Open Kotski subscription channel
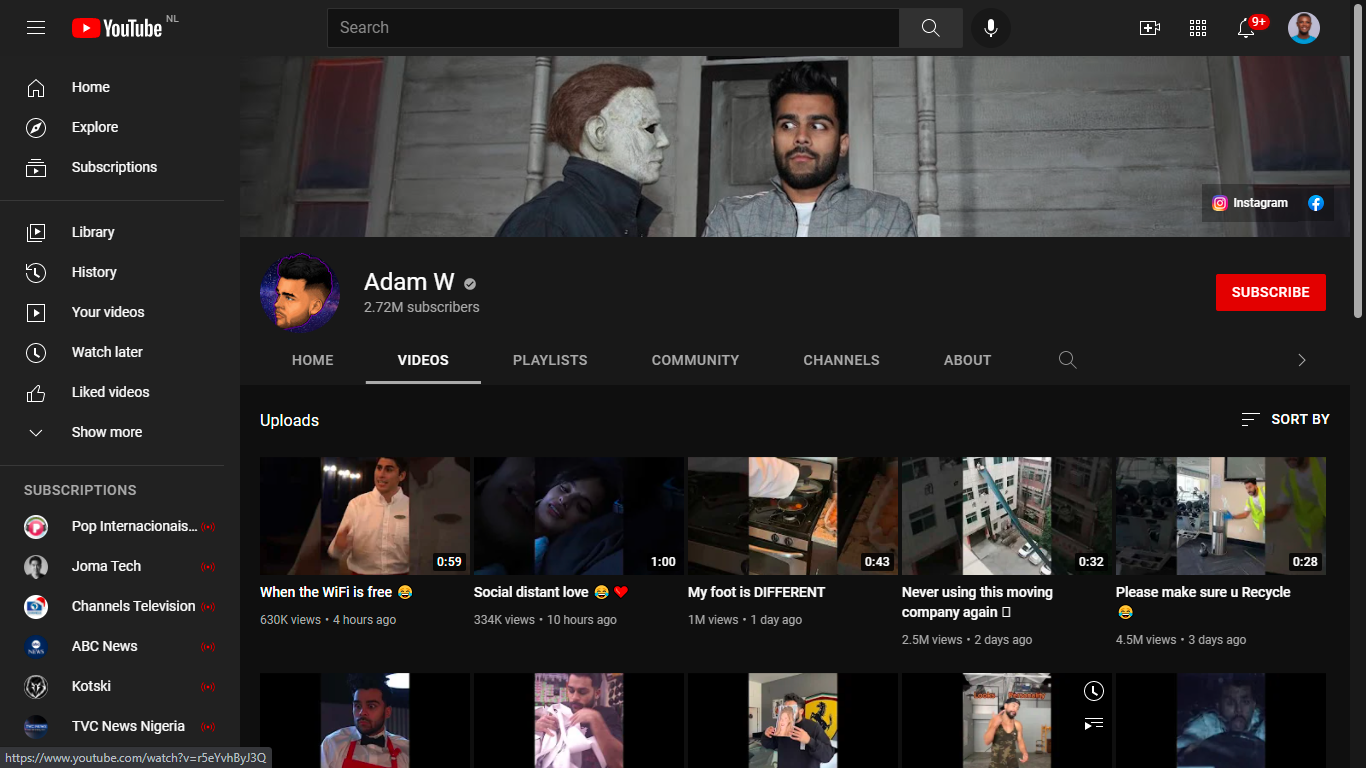 coord(120,686)
